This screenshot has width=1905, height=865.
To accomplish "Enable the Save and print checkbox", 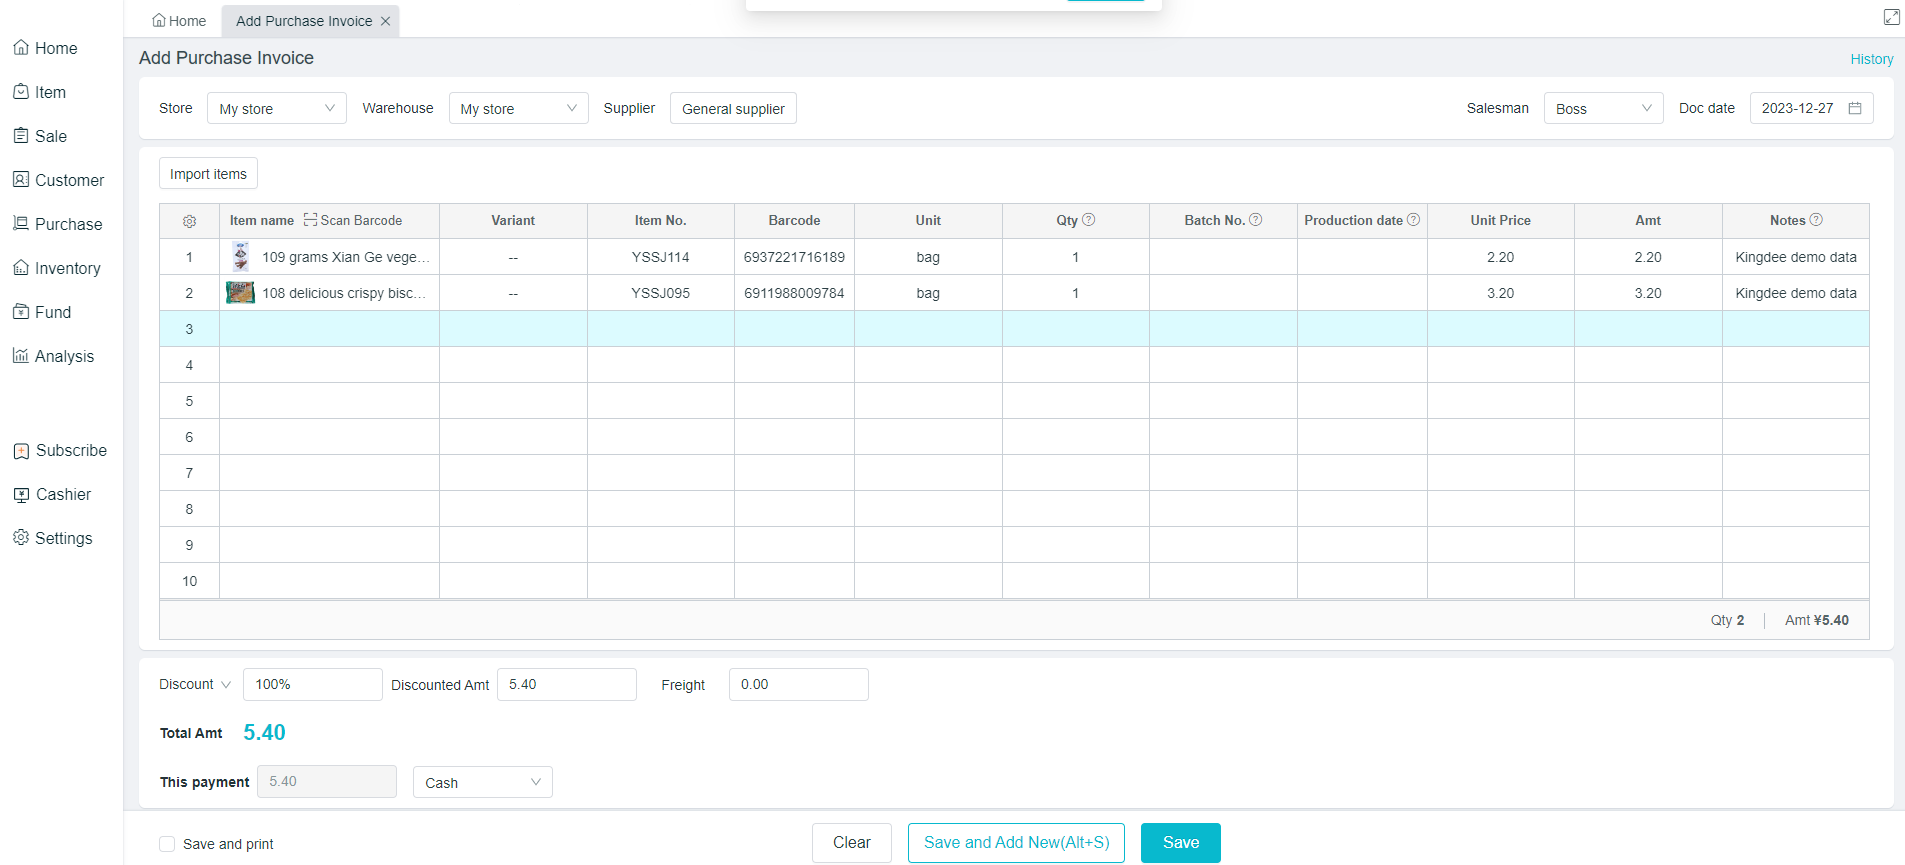I will [167, 844].
